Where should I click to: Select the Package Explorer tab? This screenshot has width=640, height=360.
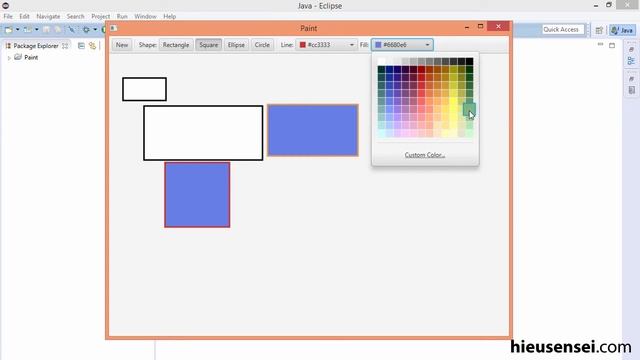(x=36, y=46)
